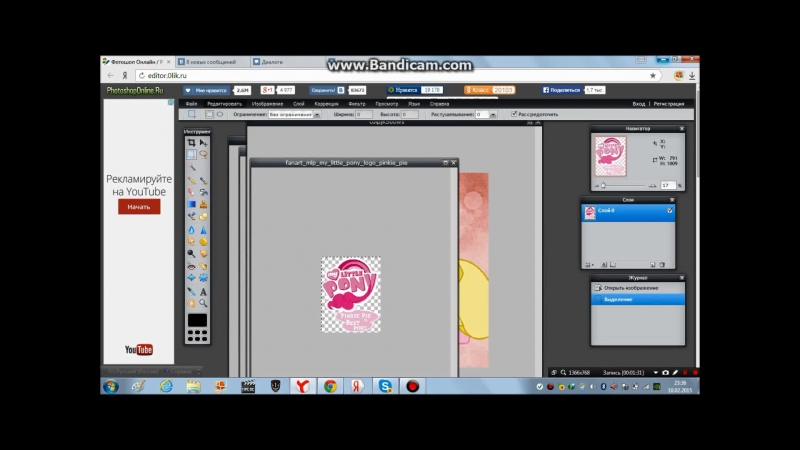Screen dimensions: 800x450
Task: Click the Поделиться Facebook share button
Action: [561, 90]
